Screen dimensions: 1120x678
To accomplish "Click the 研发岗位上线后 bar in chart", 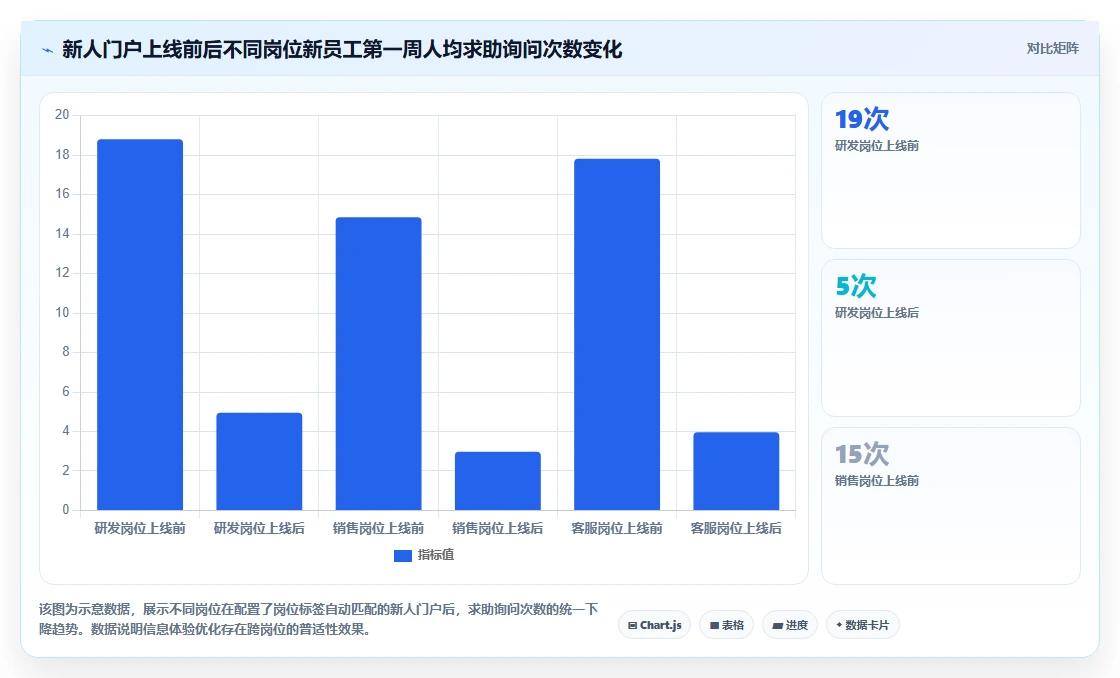I will [259, 462].
